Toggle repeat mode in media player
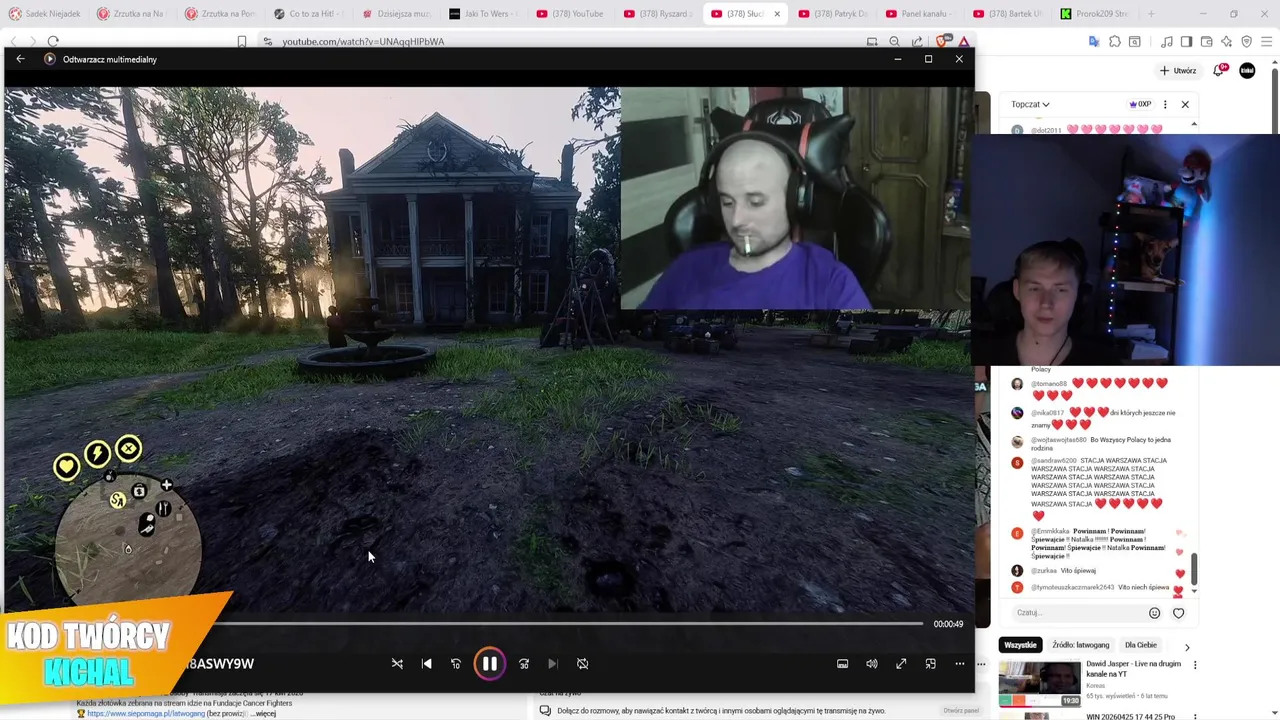This screenshot has width=1280, height=720. [x=582, y=664]
